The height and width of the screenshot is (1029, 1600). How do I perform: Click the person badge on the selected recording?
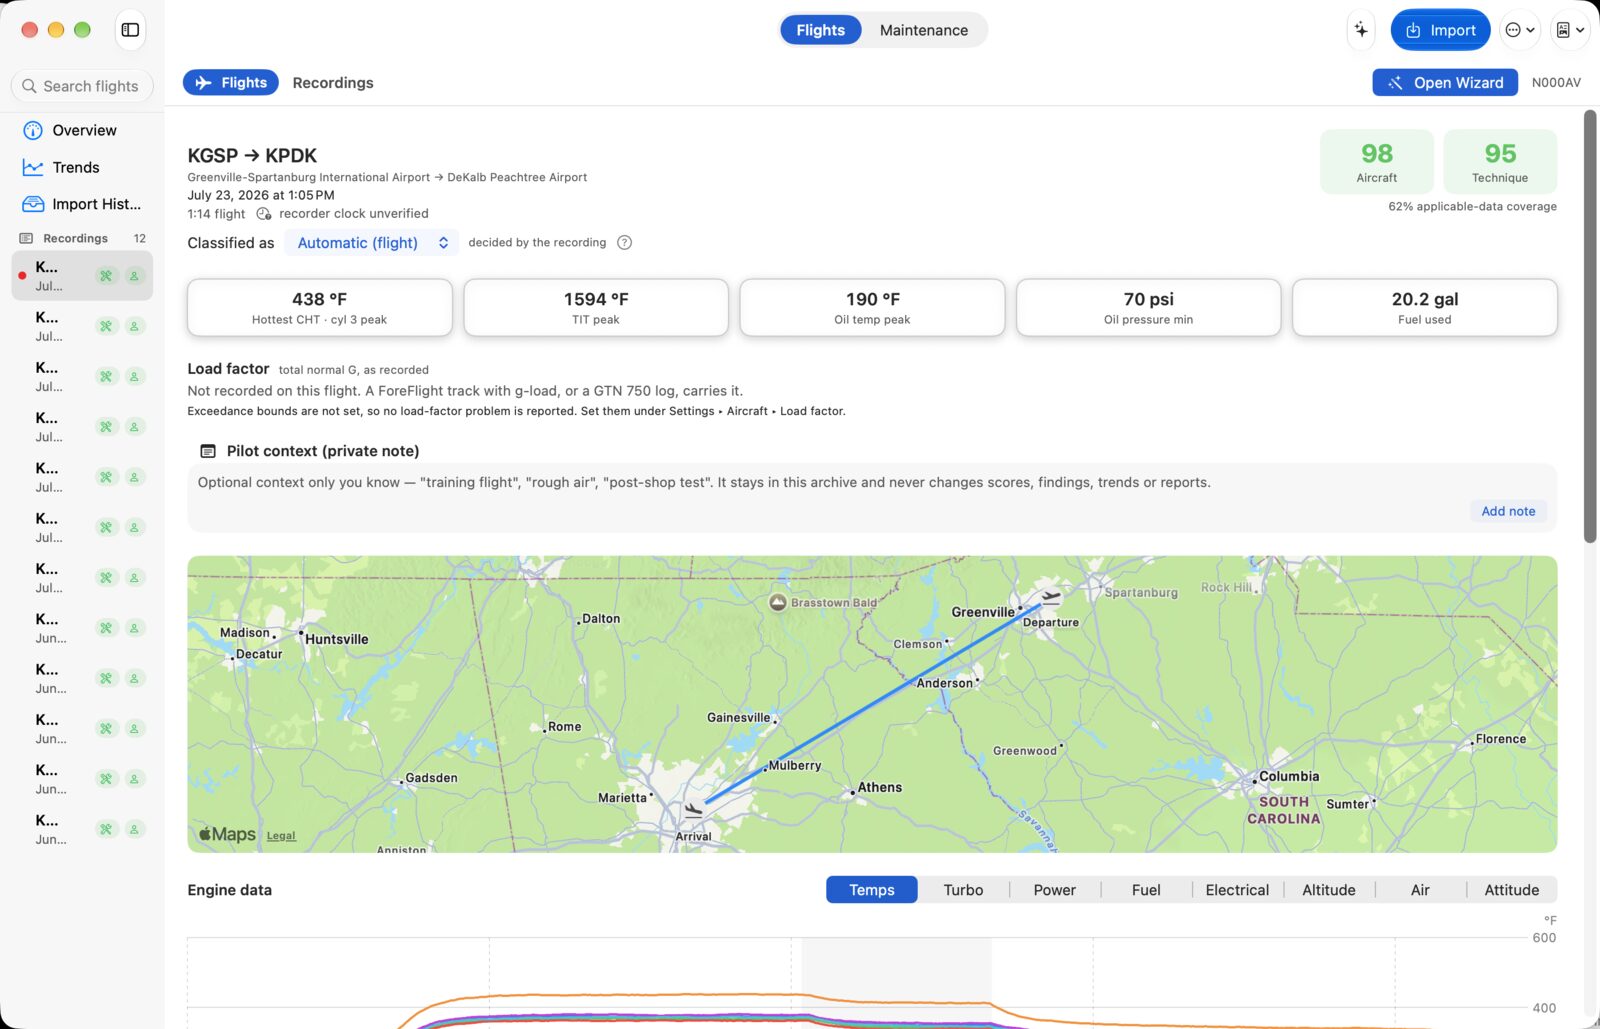tap(134, 276)
